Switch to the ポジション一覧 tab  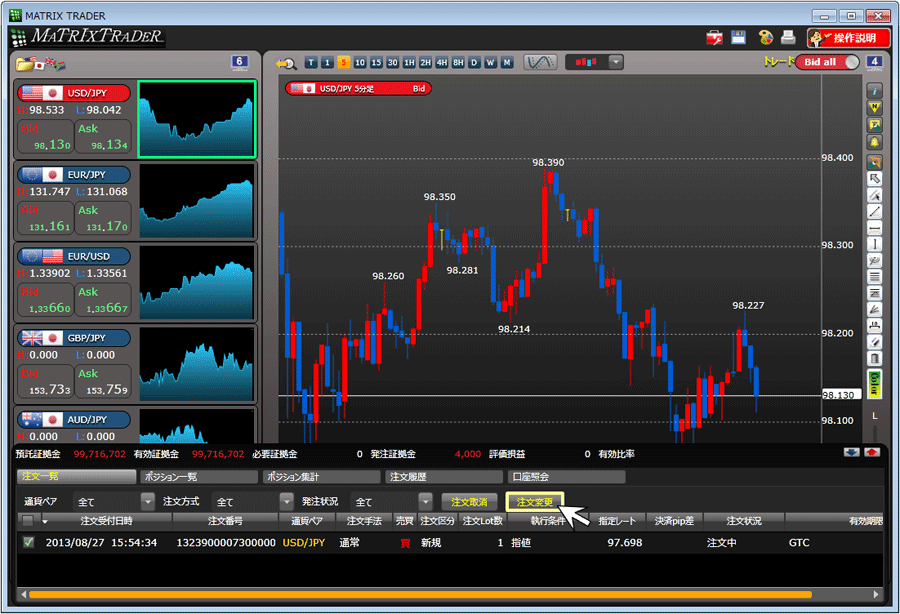199,476
